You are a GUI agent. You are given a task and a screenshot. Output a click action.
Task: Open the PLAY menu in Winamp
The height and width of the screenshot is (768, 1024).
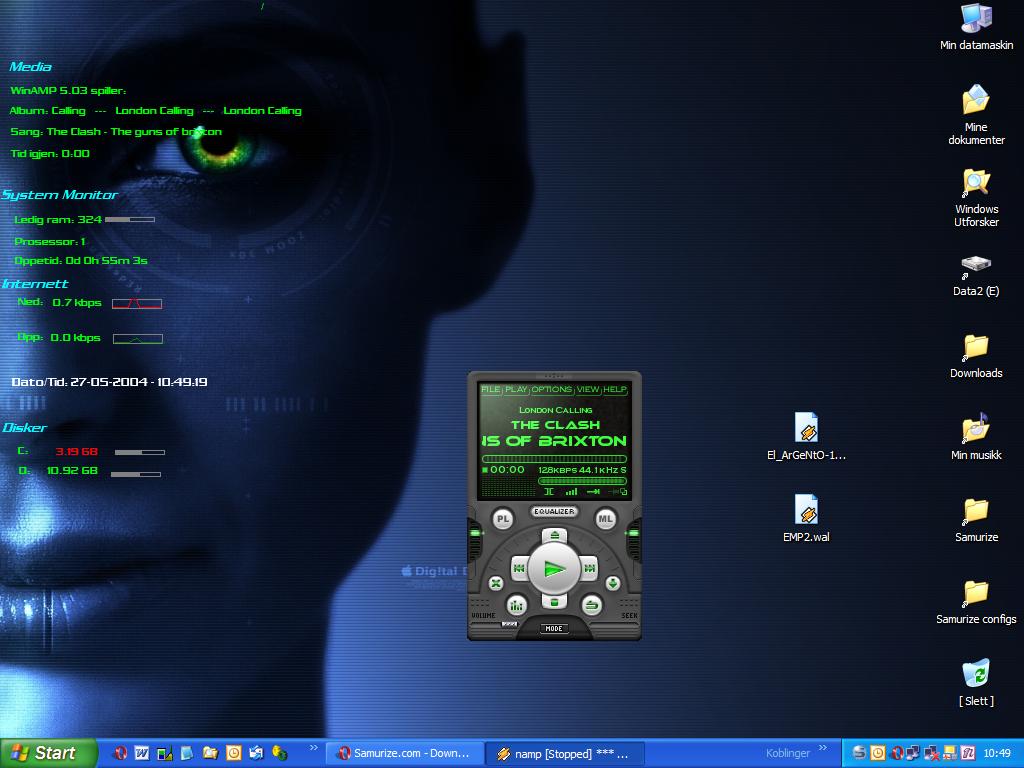click(515, 389)
